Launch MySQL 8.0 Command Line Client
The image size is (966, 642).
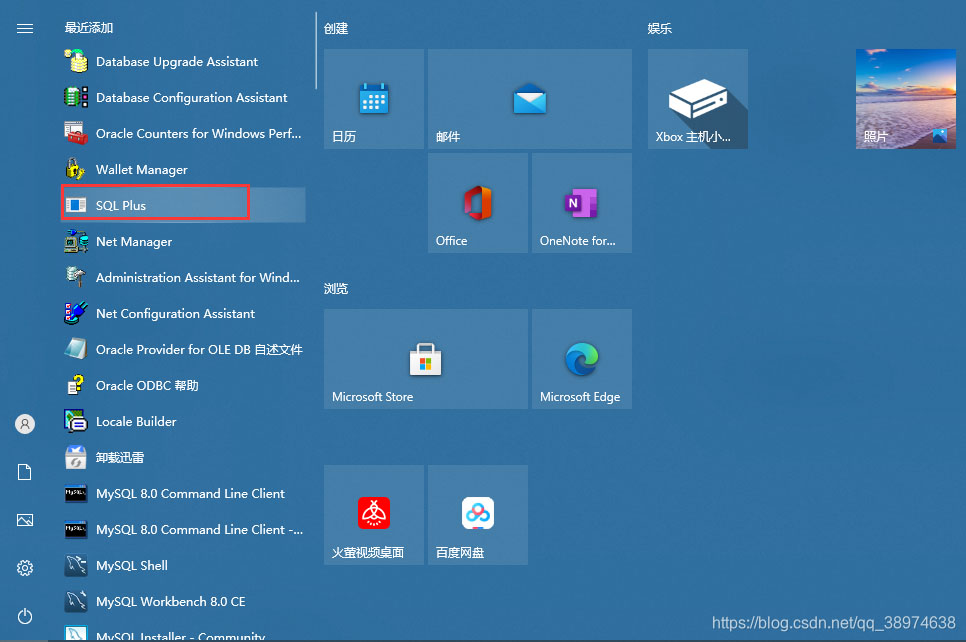click(184, 494)
